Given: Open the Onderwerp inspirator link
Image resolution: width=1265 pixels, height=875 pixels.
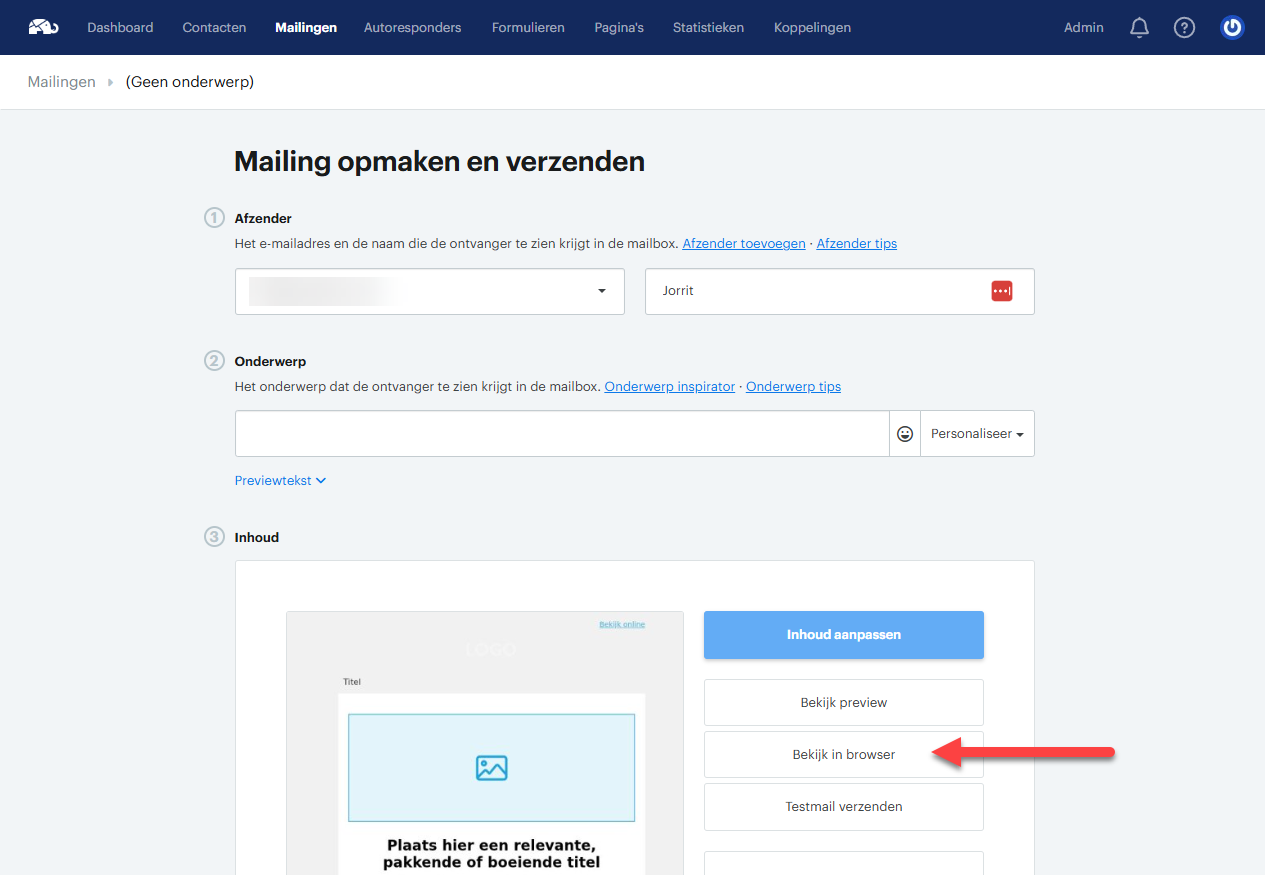Looking at the screenshot, I should tap(670, 387).
